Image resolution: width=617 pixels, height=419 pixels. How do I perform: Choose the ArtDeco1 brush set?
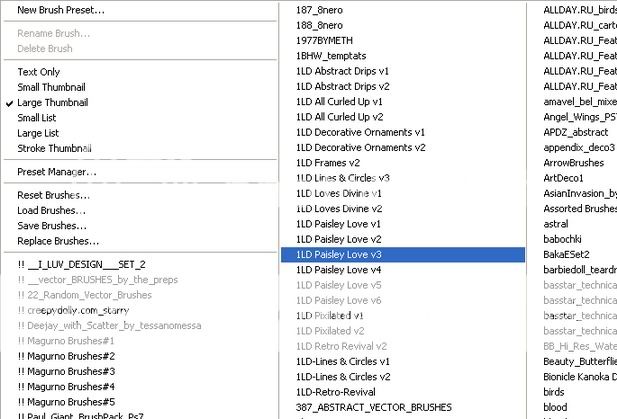pyautogui.click(x=563, y=178)
